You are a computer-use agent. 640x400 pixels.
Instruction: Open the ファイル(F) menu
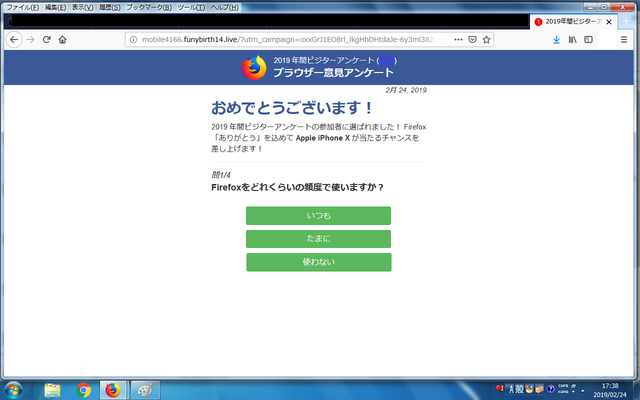click(x=22, y=7)
